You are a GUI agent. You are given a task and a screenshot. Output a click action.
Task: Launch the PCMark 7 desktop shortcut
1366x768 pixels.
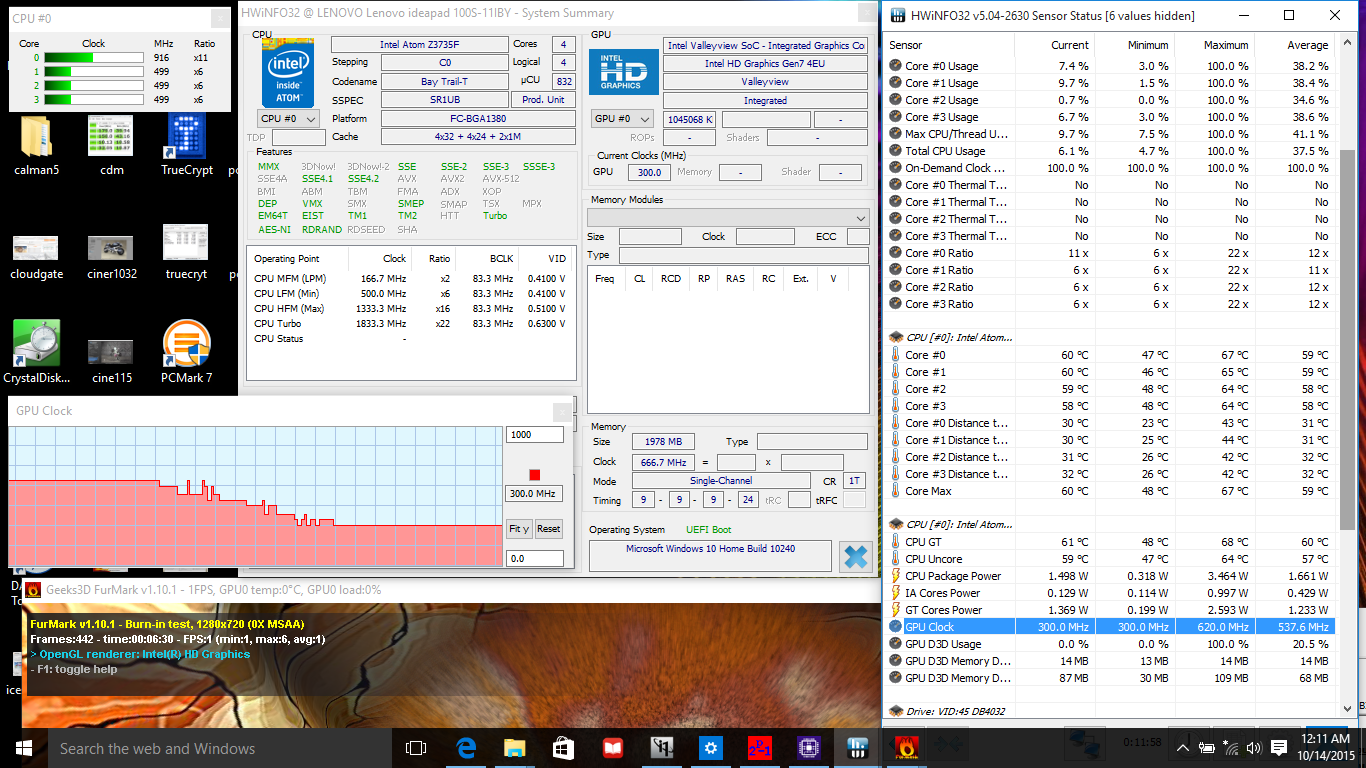click(186, 344)
